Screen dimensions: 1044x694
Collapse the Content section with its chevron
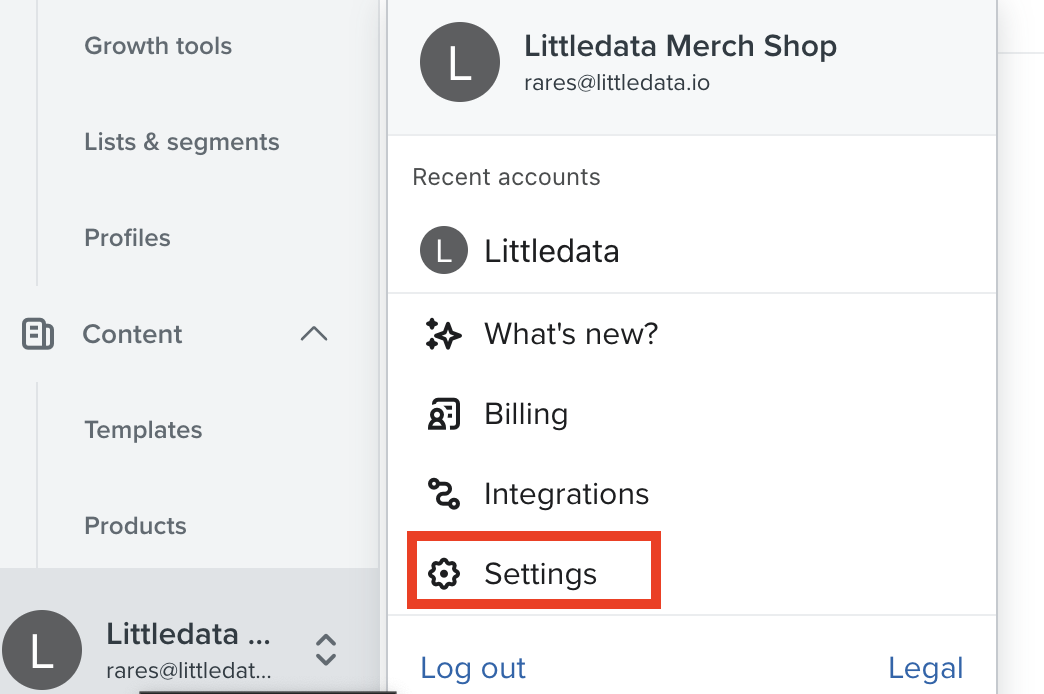(x=314, y=334)
